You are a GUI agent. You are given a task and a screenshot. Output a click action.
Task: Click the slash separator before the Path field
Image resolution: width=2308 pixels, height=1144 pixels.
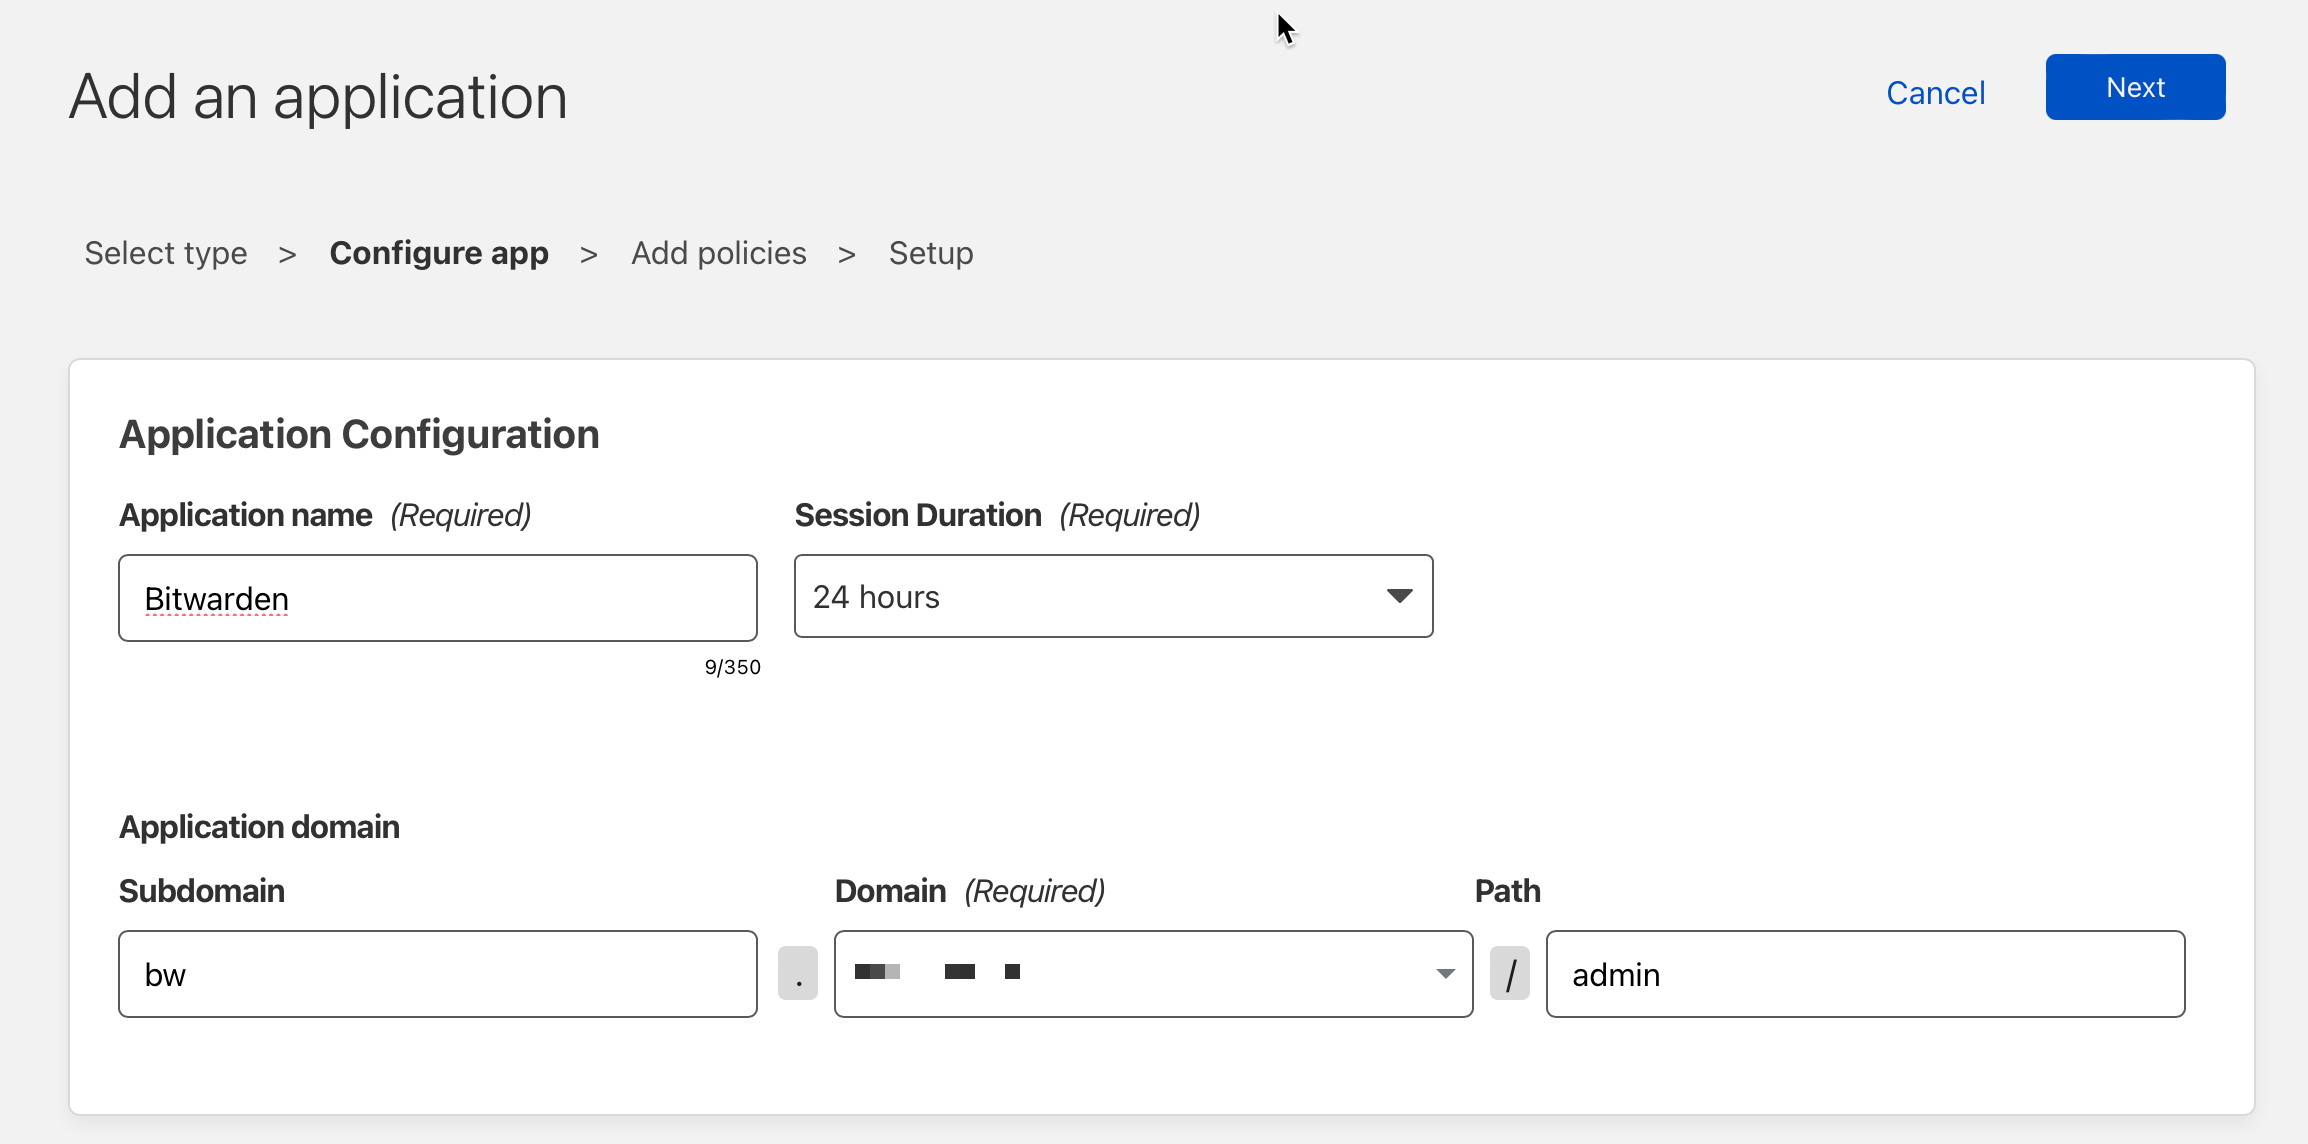pyautogui.click(x=1510, y=973)
